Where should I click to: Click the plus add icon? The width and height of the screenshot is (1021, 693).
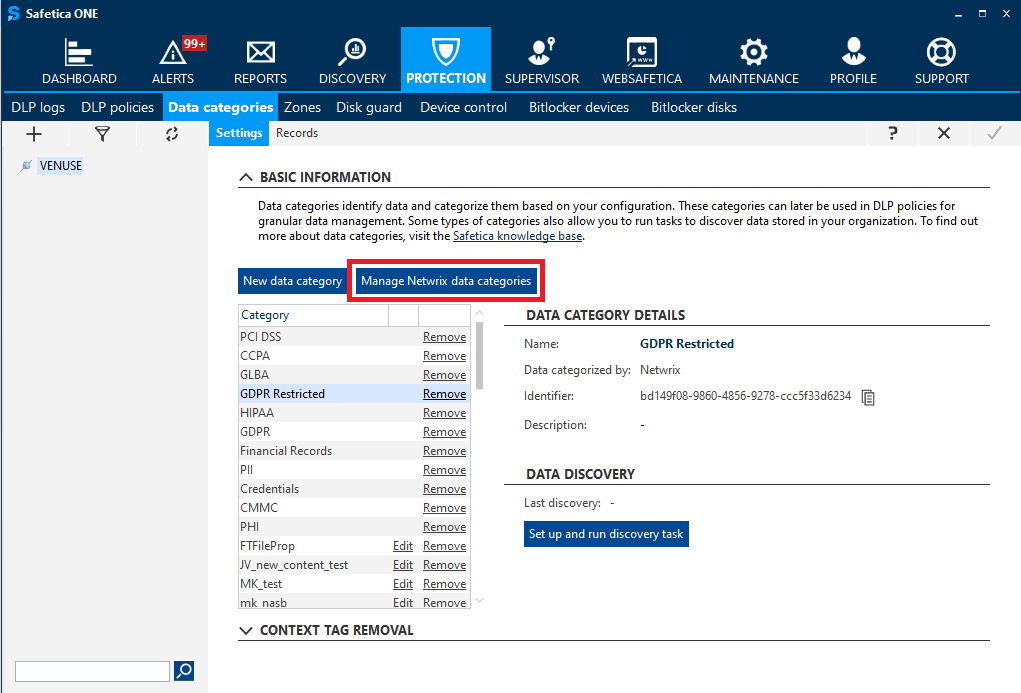click(34, 134)
